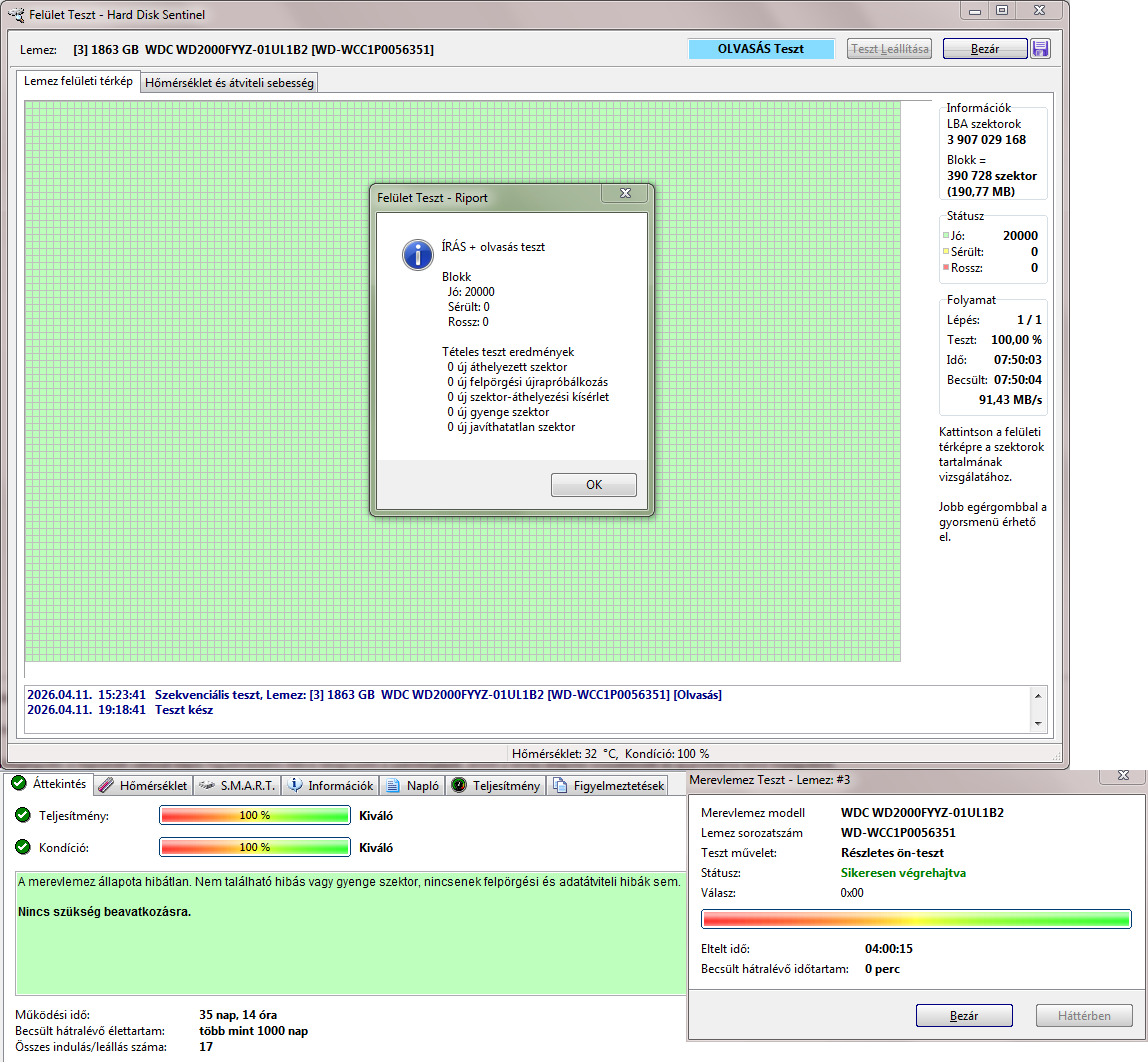Confirm the report with OK button
1148x1063 pixels.
click(594, 485)
